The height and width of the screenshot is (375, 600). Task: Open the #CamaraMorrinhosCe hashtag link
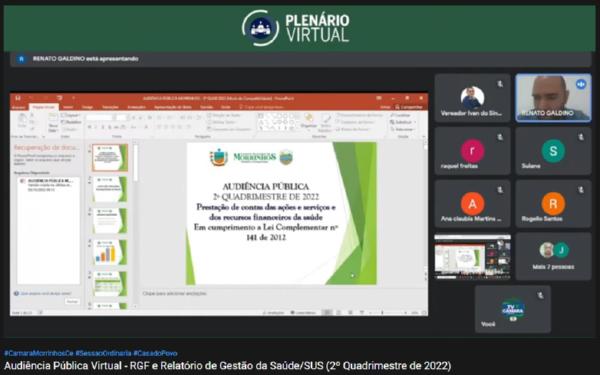[39, 353]
